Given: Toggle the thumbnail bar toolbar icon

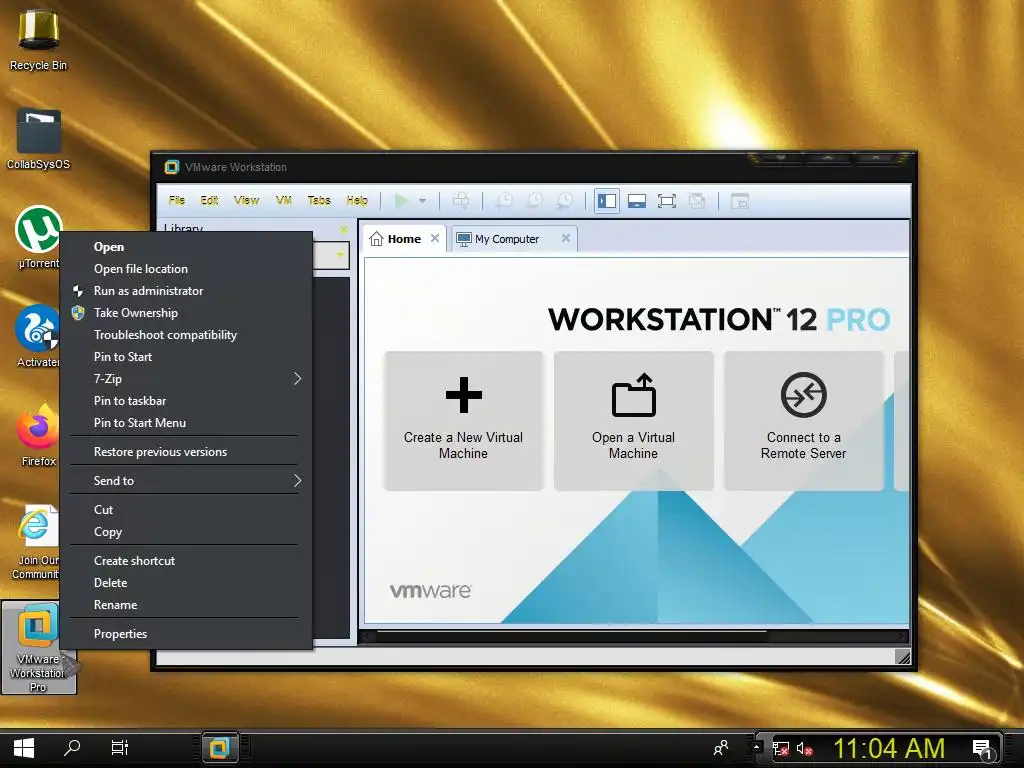Looking at the screenshot, I should [637, 200].
